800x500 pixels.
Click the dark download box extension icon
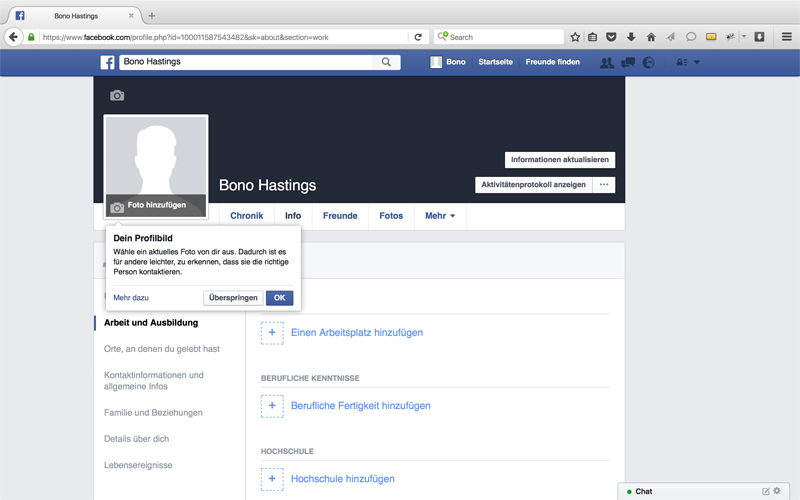click(x=759, y=37)
